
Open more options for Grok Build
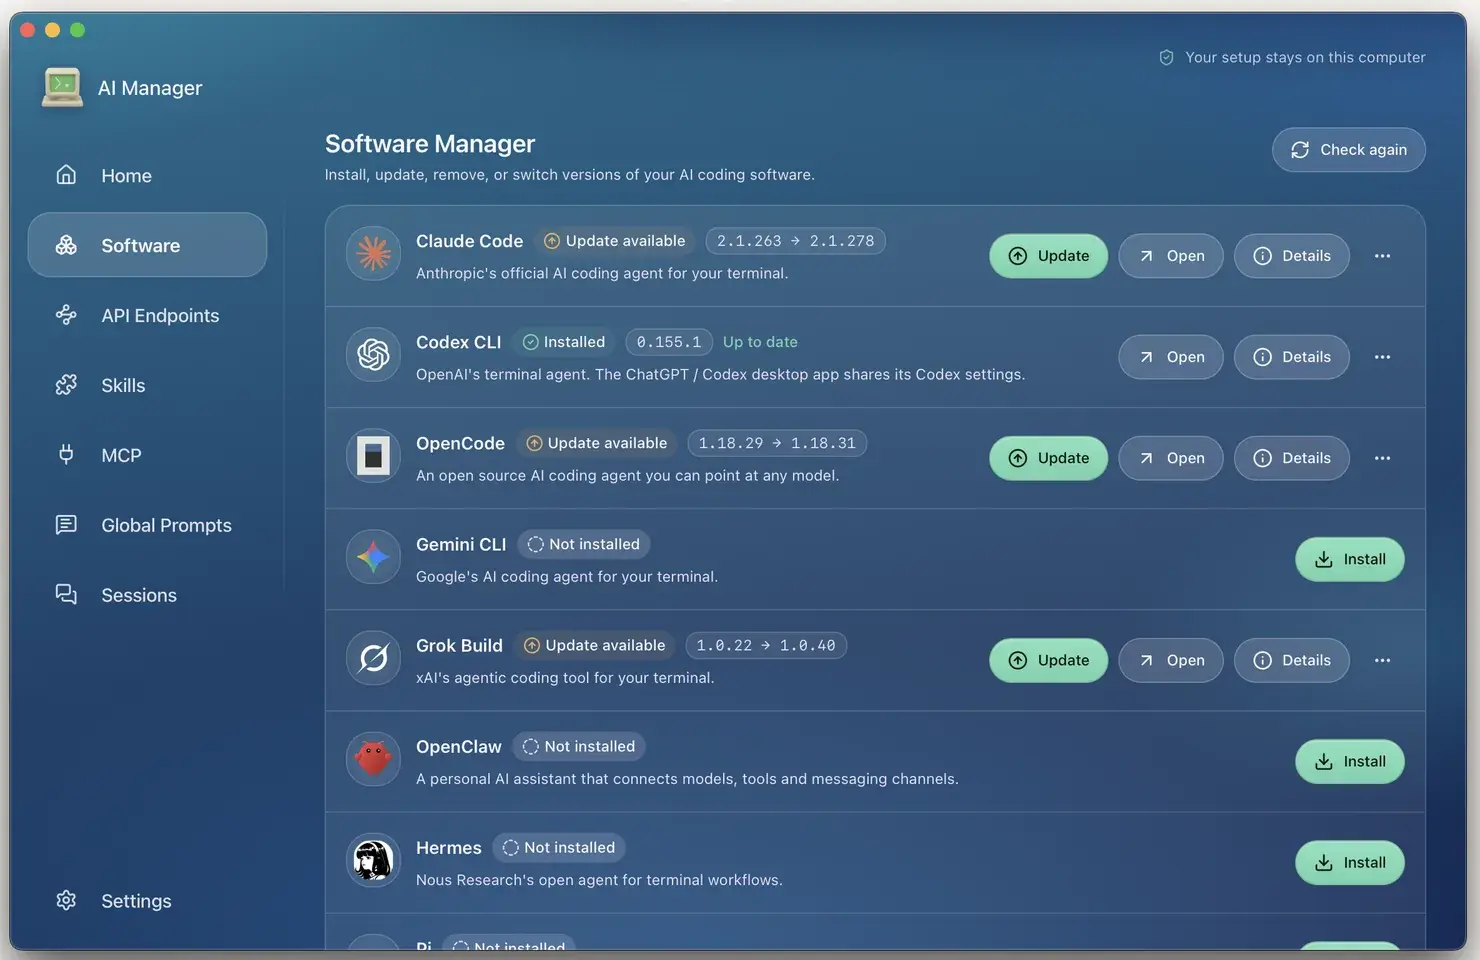1382,660
